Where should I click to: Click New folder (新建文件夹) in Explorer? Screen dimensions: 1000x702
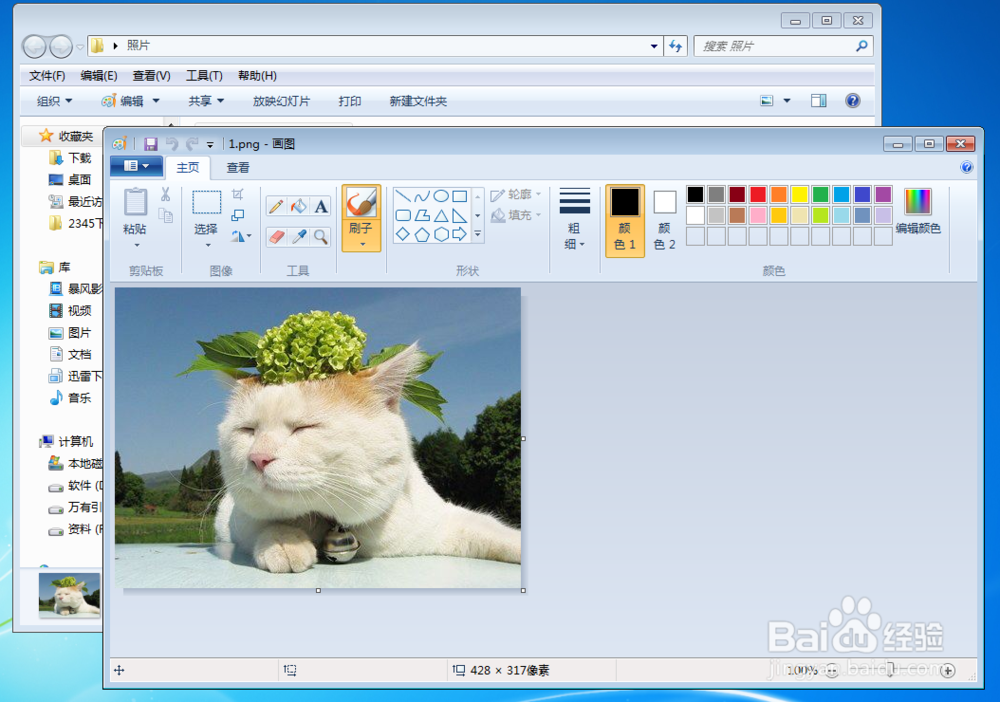418,101
